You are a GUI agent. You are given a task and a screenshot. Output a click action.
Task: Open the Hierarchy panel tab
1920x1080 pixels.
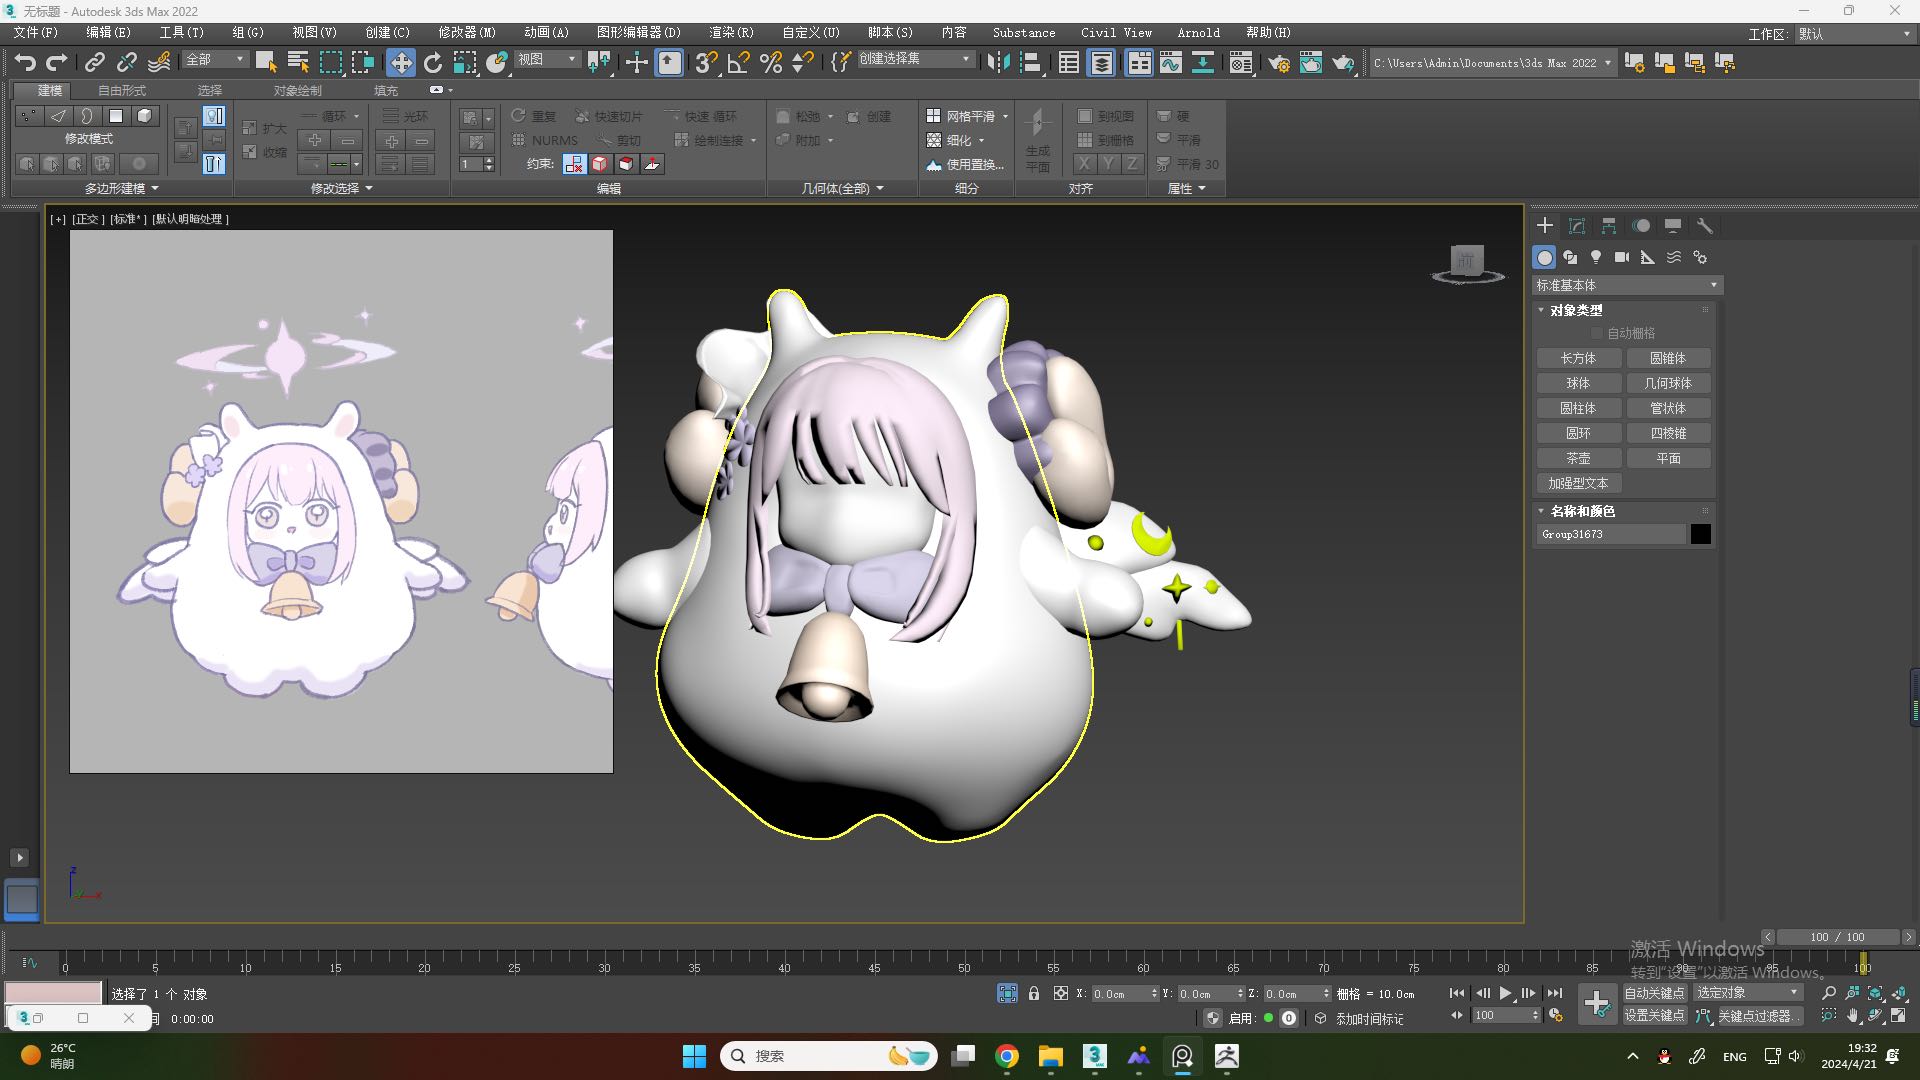coord(1609,226)
